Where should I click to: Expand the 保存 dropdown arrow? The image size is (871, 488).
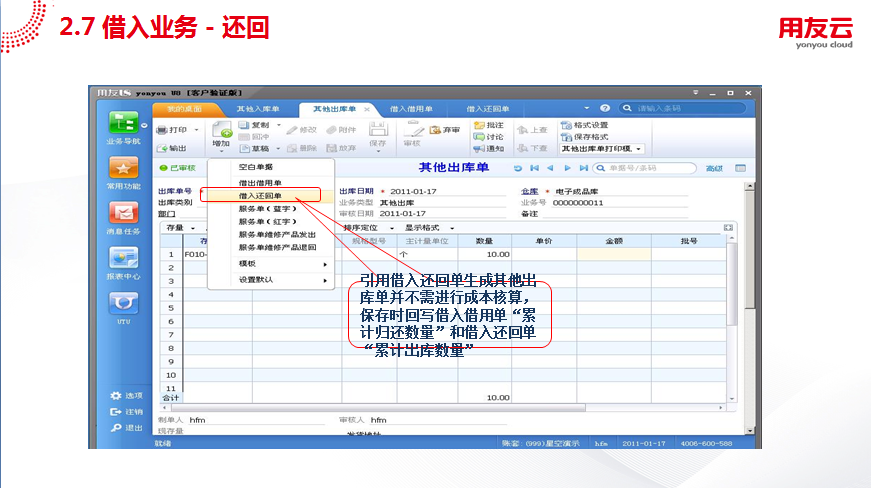[378, 151]
